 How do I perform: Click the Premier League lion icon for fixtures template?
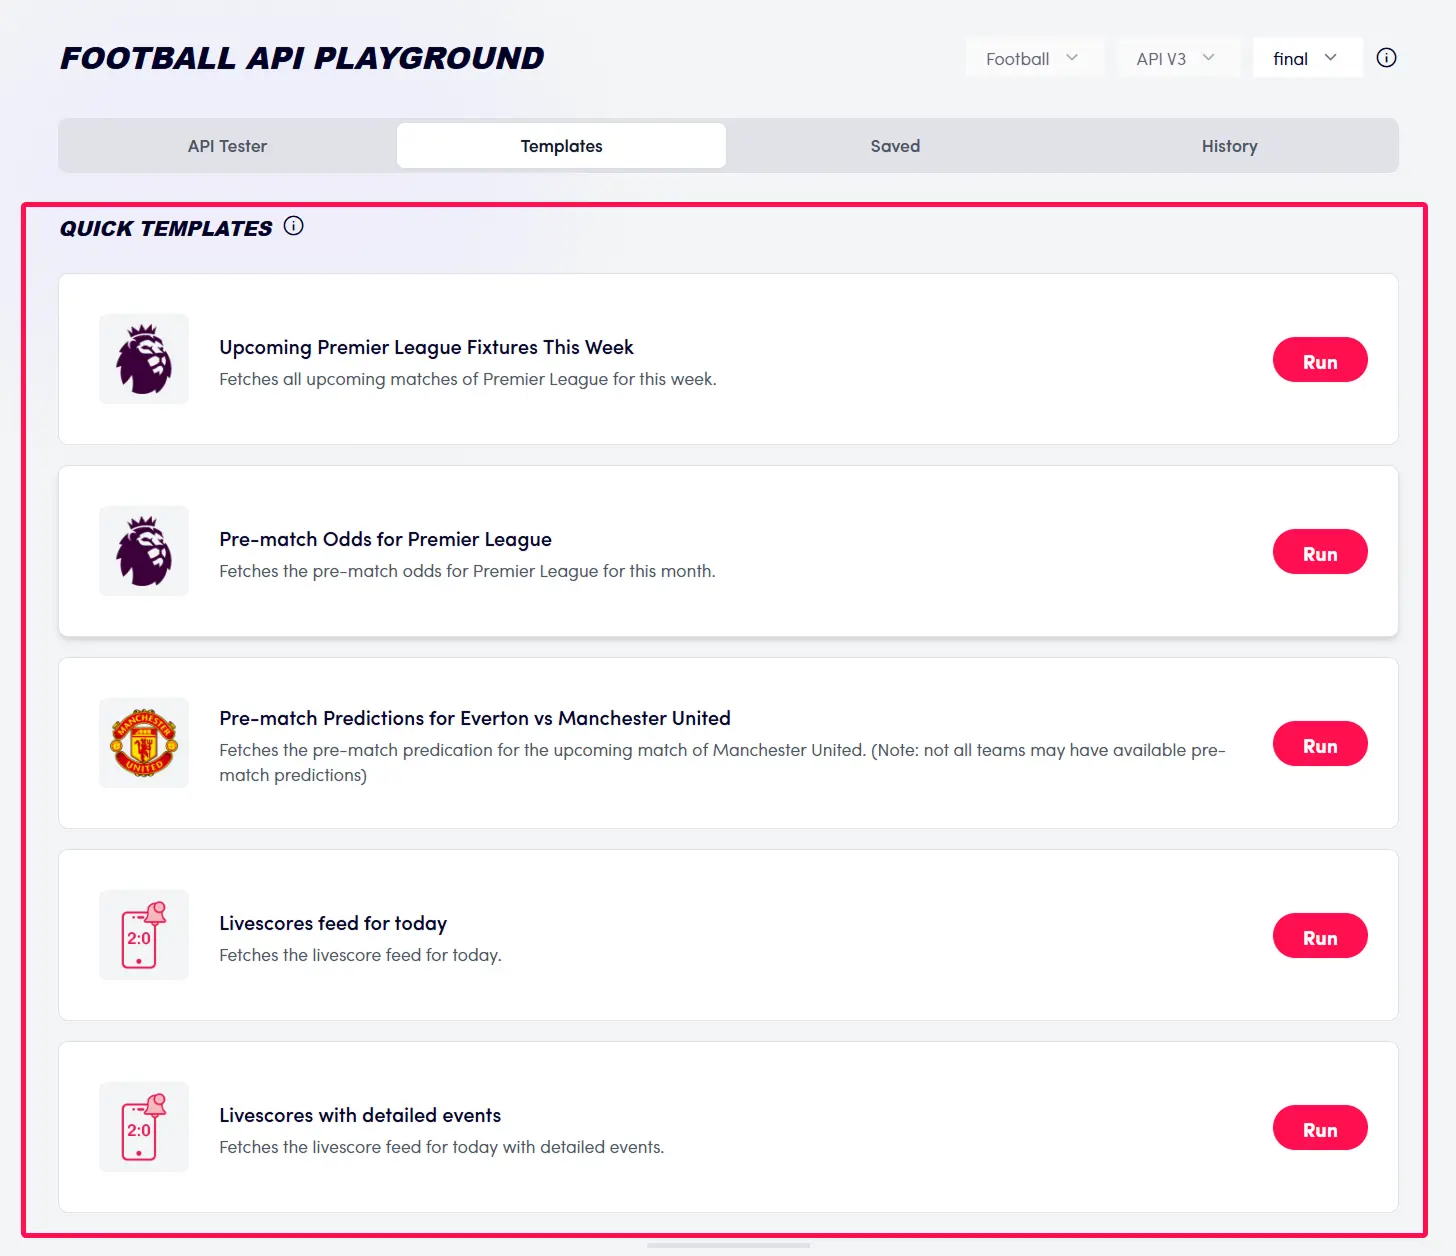(143, 359)
